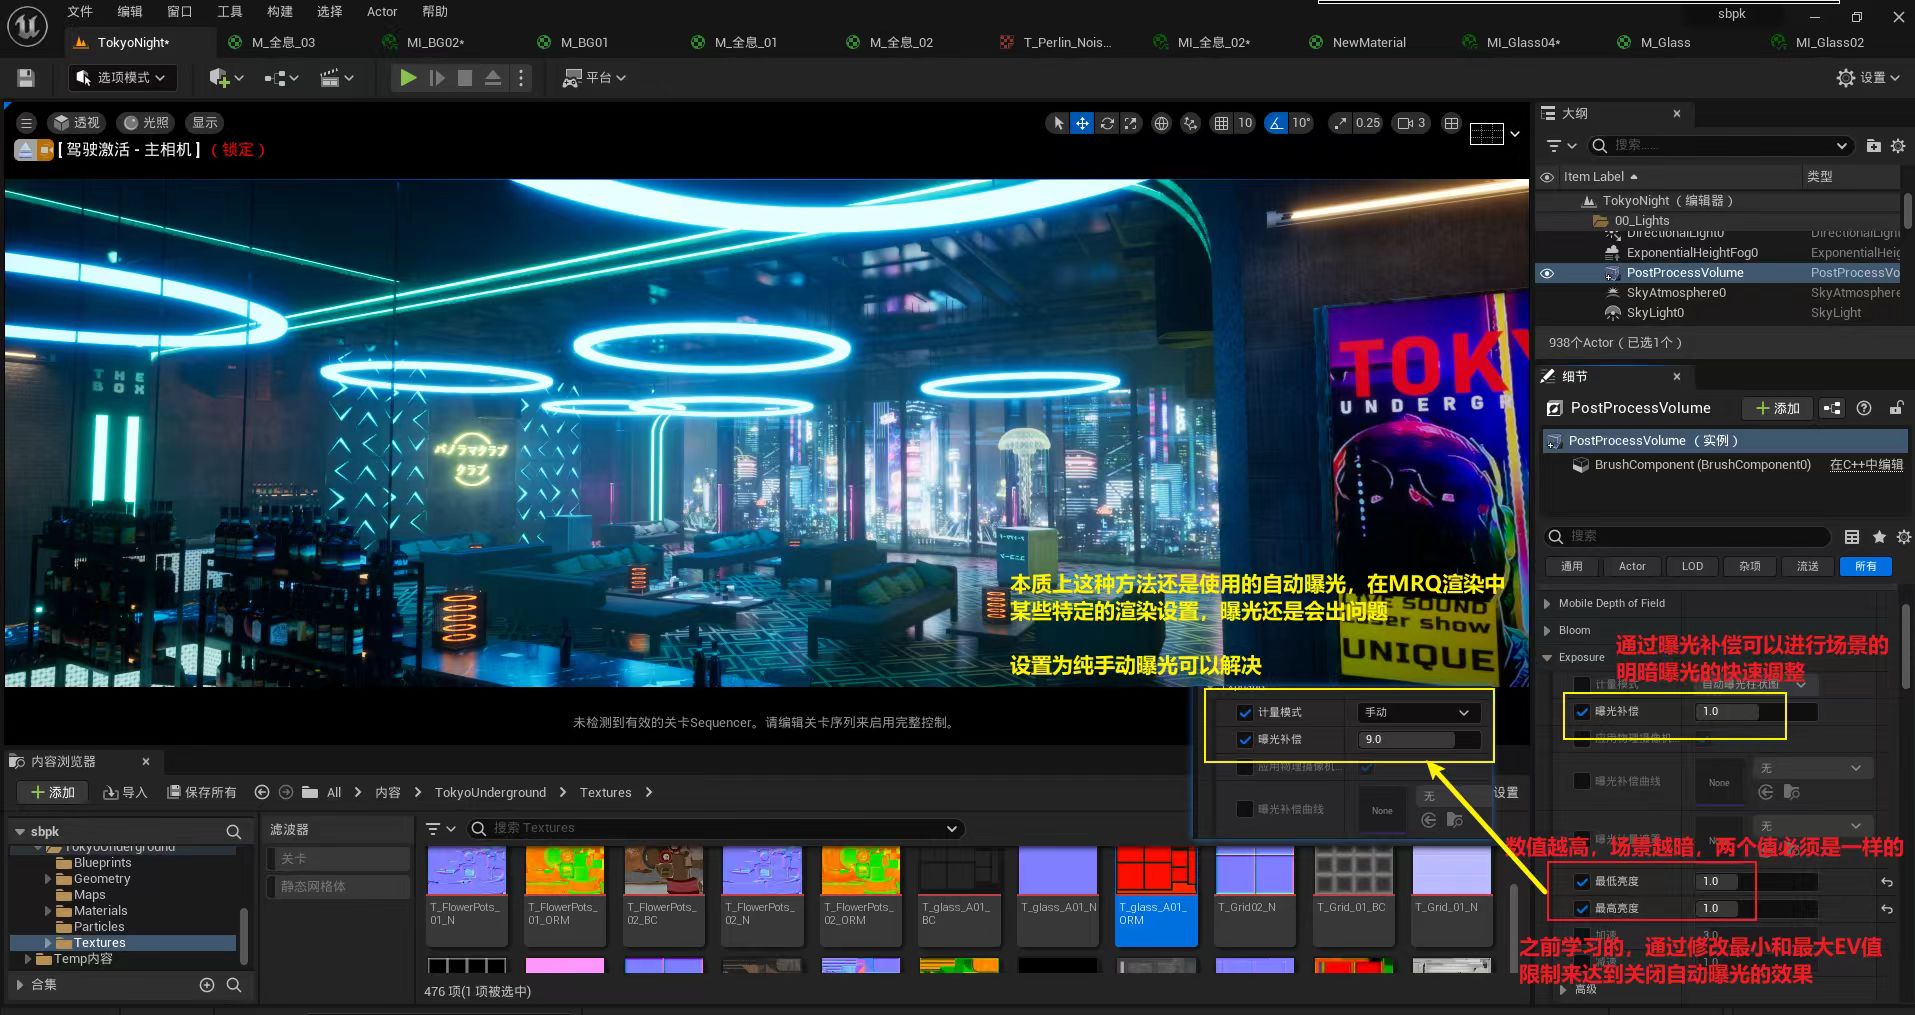Image resolution: width=1915 pixels, height=1015 pixels.
Task: Reset 最高亮度 to its default value
Action: click(1887, 909)
